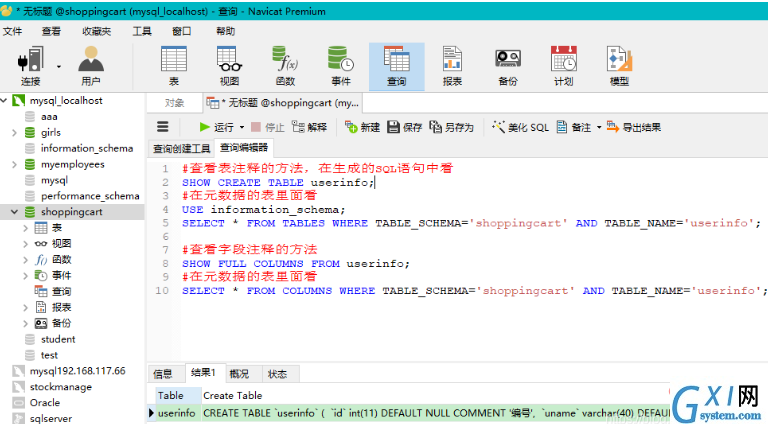Click 美化 SQL (Beautify SQL) button
This screenshot has width=768, height=424.
520,127
